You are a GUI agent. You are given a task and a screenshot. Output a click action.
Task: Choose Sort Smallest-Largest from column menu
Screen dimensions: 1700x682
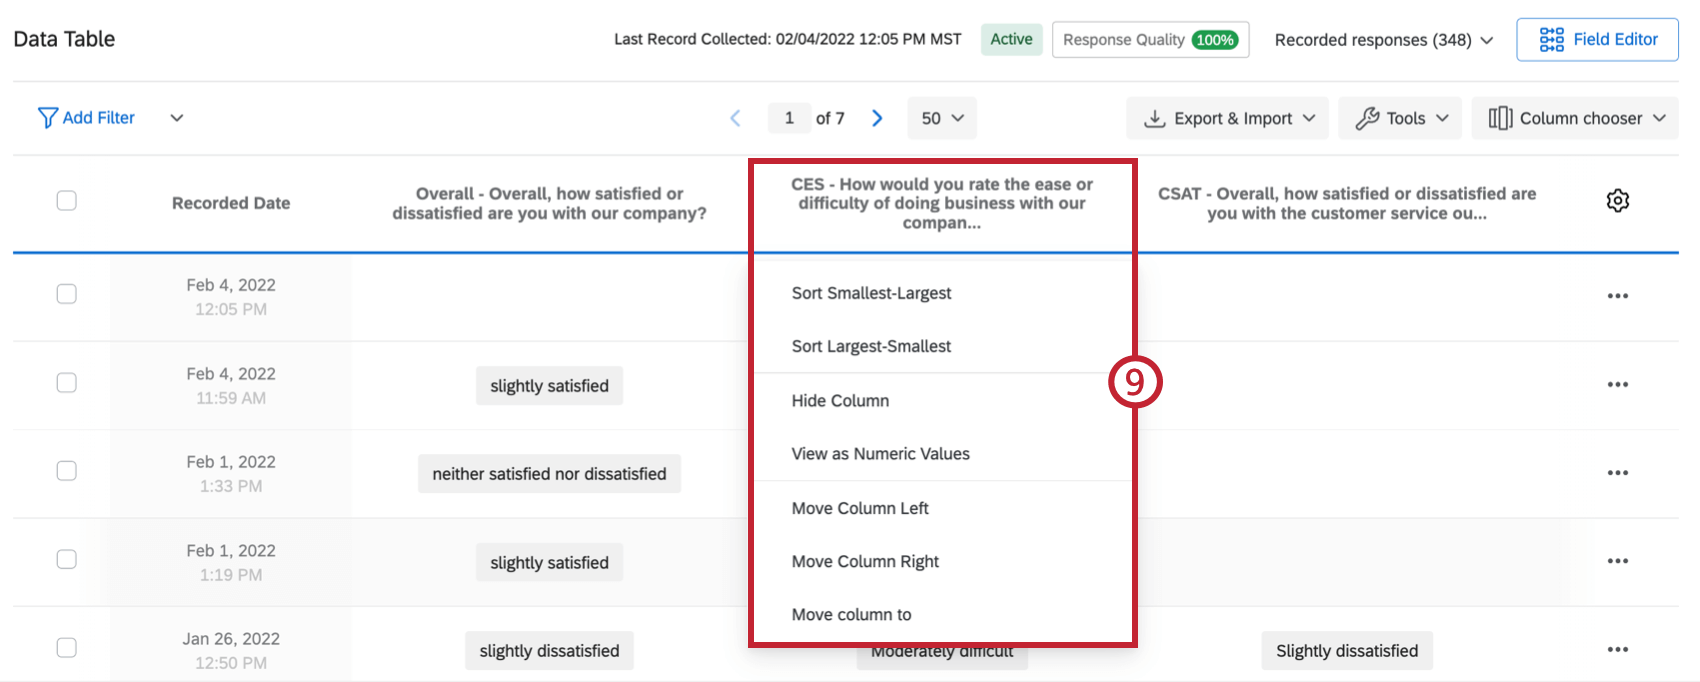click(x=871, y=293)
